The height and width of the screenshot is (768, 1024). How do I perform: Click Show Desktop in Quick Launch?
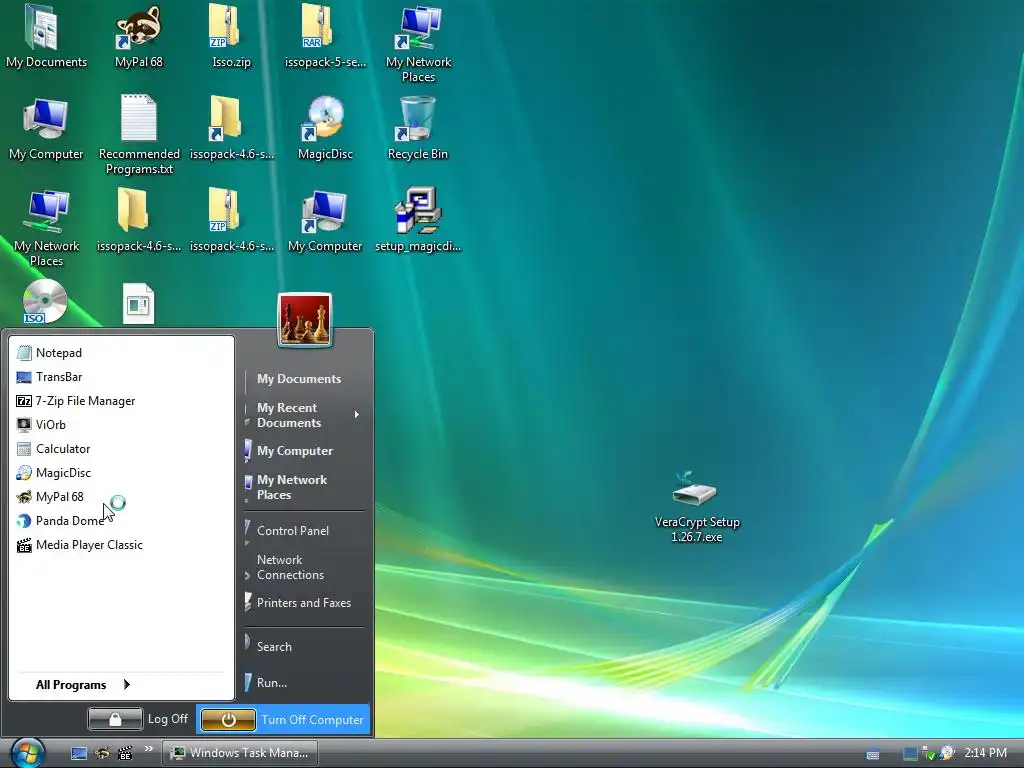pos(79,753)
